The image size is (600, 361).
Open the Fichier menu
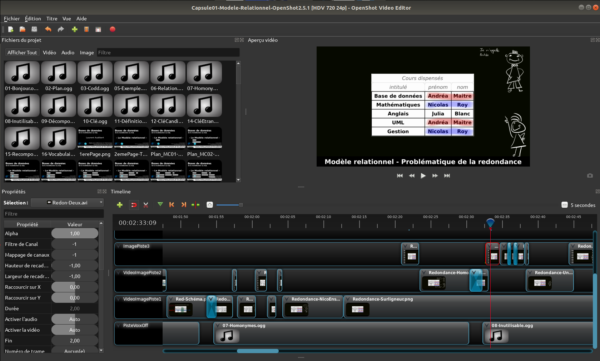pyautogui.click(x=11, y=18)
